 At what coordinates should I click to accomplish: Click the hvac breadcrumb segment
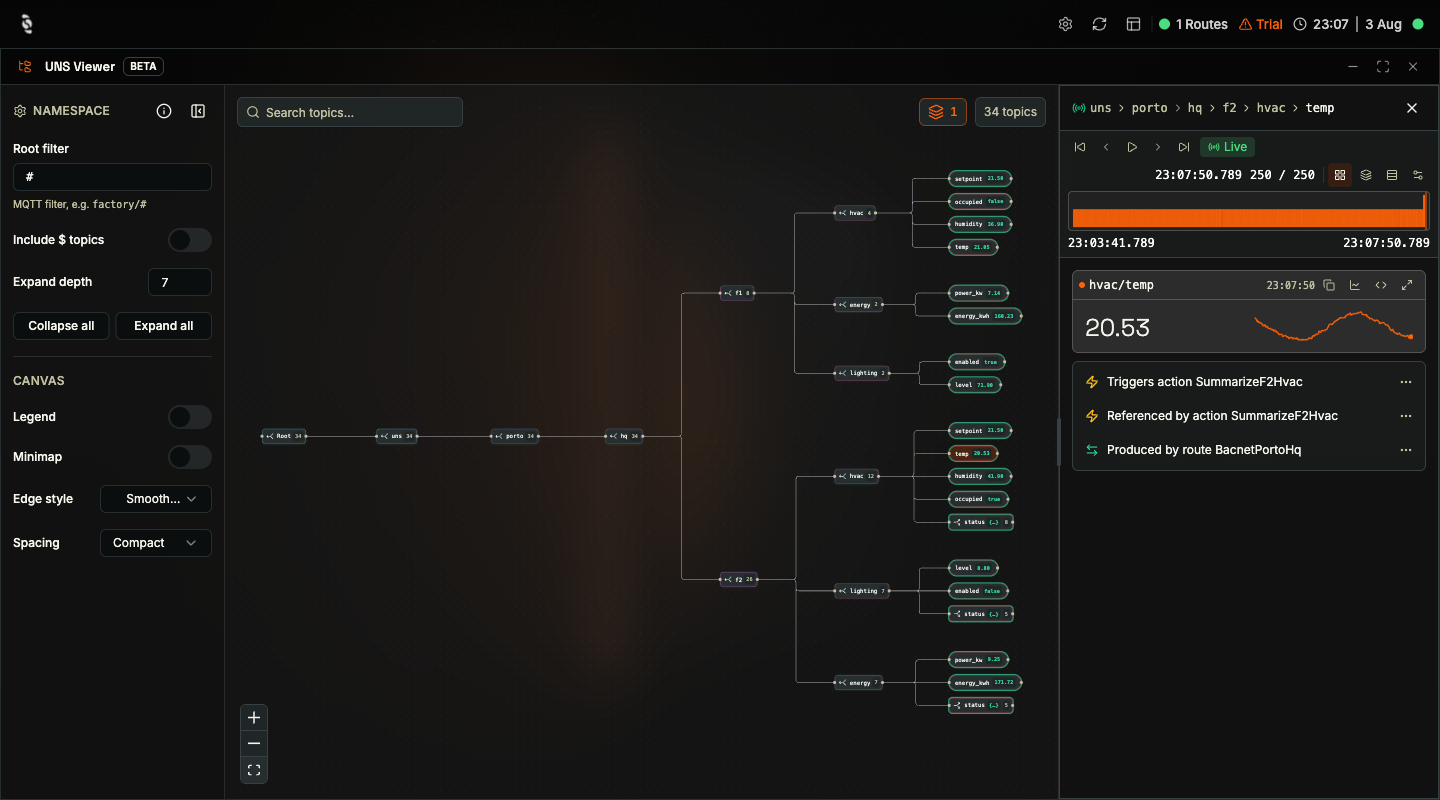click(x=1271, y=108)
